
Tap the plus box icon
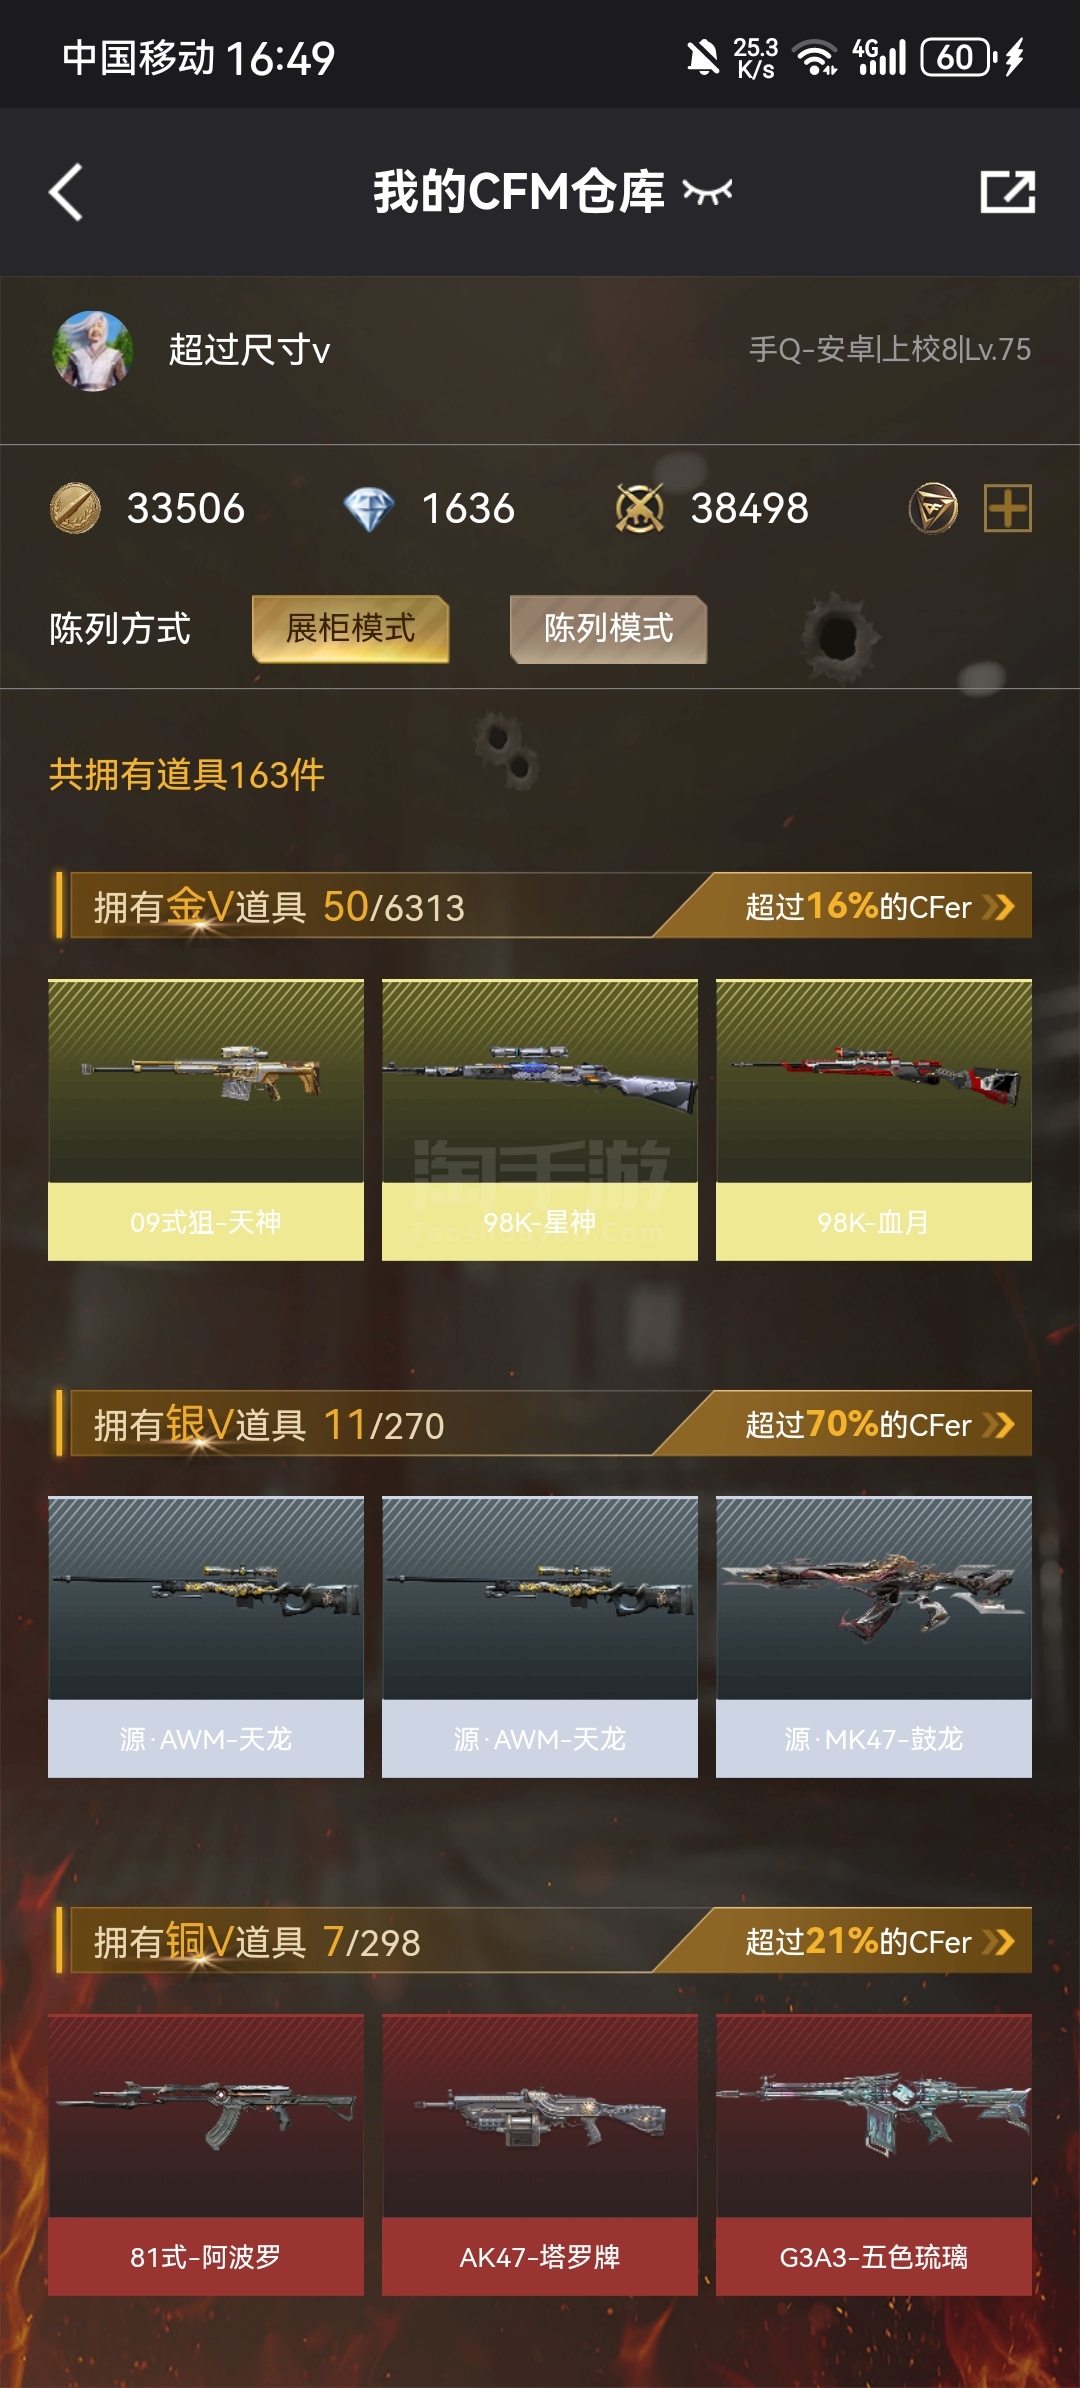tap(1008, 508)
